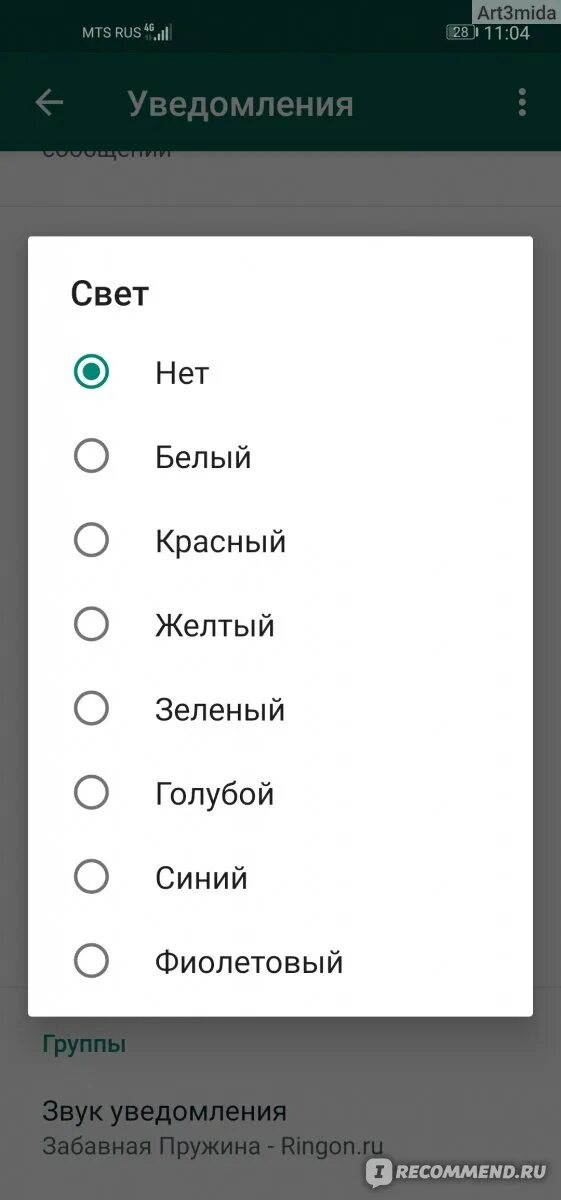Select the Красный radio button
The image size is (561, 1200).
click(91, 541)
